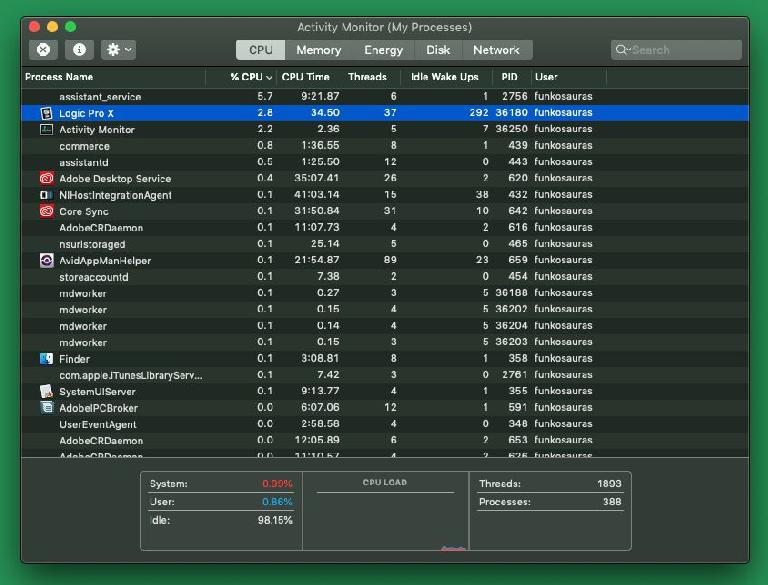Click the Processes total 388
This screenshot has height=585, width=768.
tap(612, 502)
